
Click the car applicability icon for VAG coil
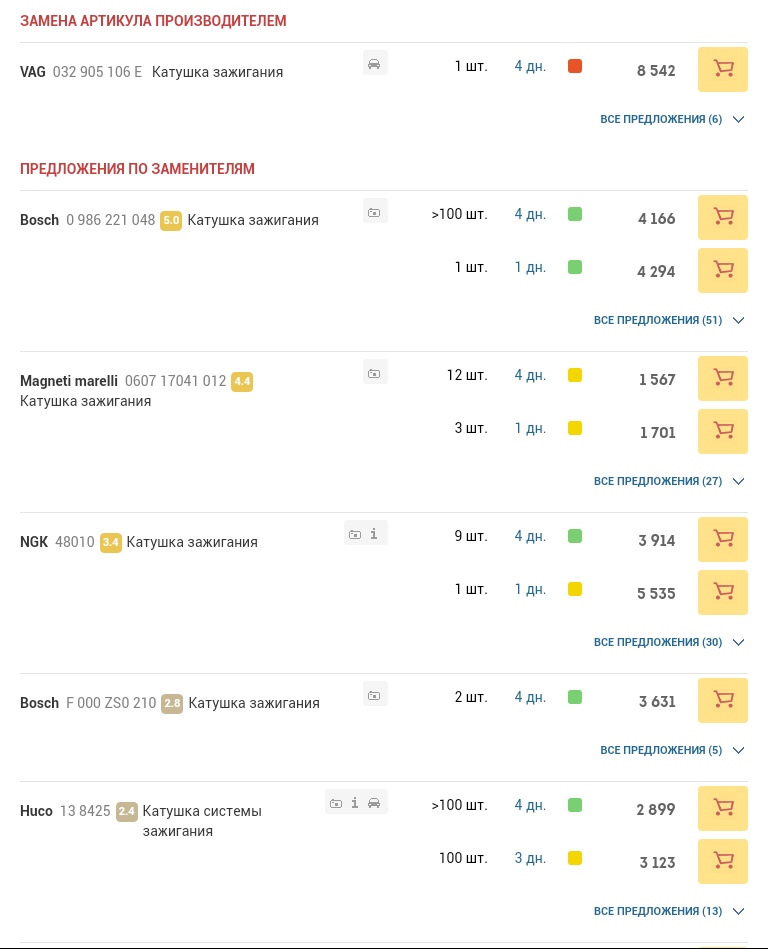coord(375,64)
